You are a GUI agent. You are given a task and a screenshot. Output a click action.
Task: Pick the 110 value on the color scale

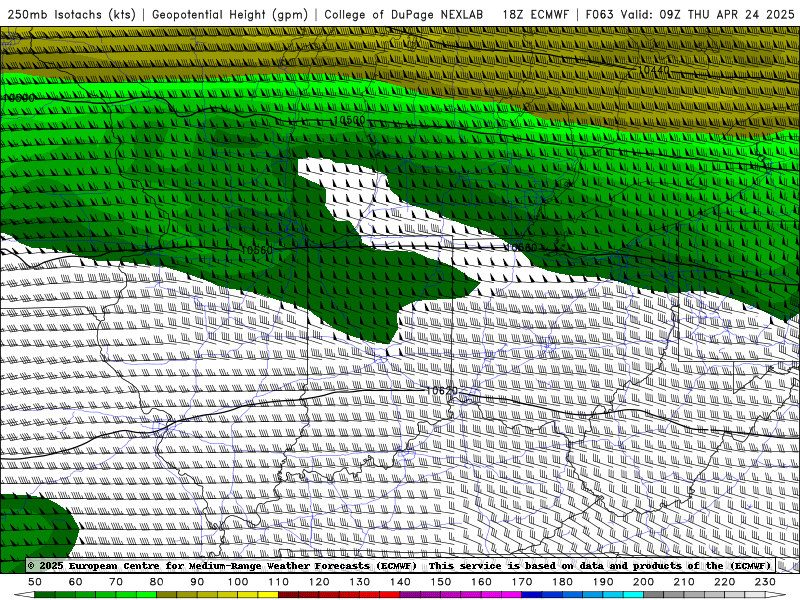point(279,582)
